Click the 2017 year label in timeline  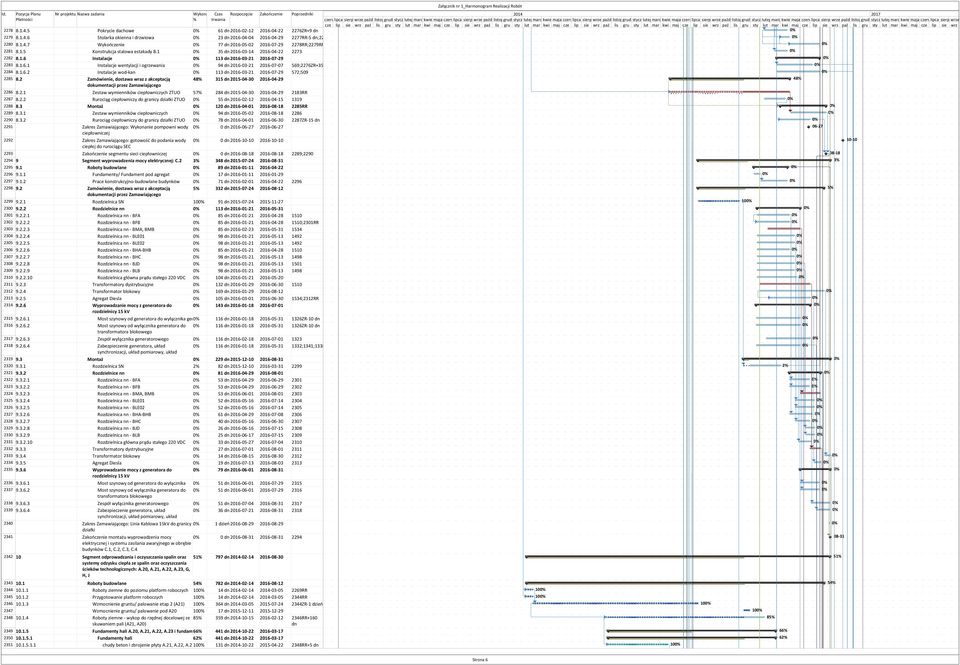(x=878, y=13)
